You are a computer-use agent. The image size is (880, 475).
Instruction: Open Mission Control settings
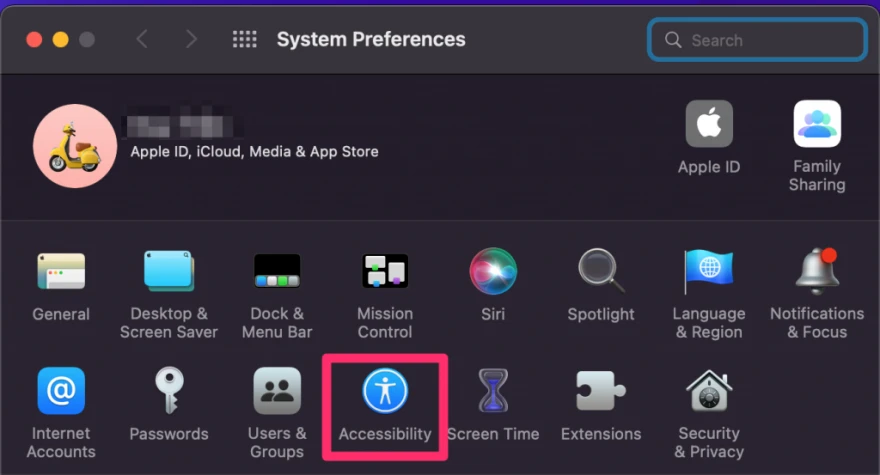385,272
